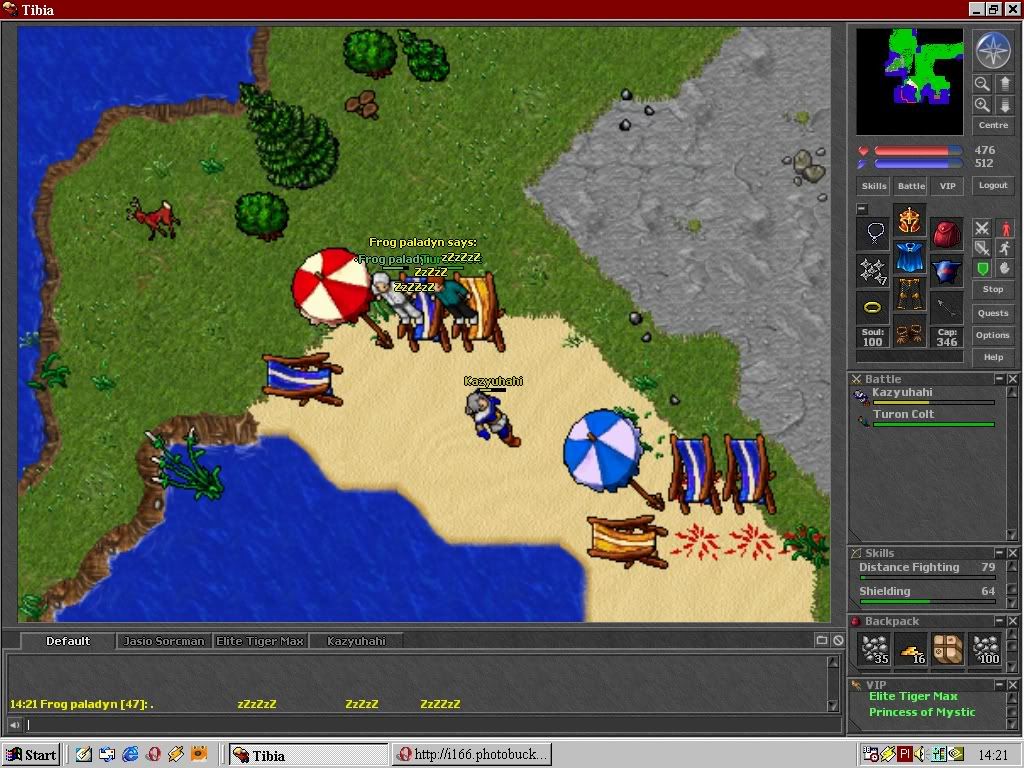Zoom in the minimap

click(982, 104)
